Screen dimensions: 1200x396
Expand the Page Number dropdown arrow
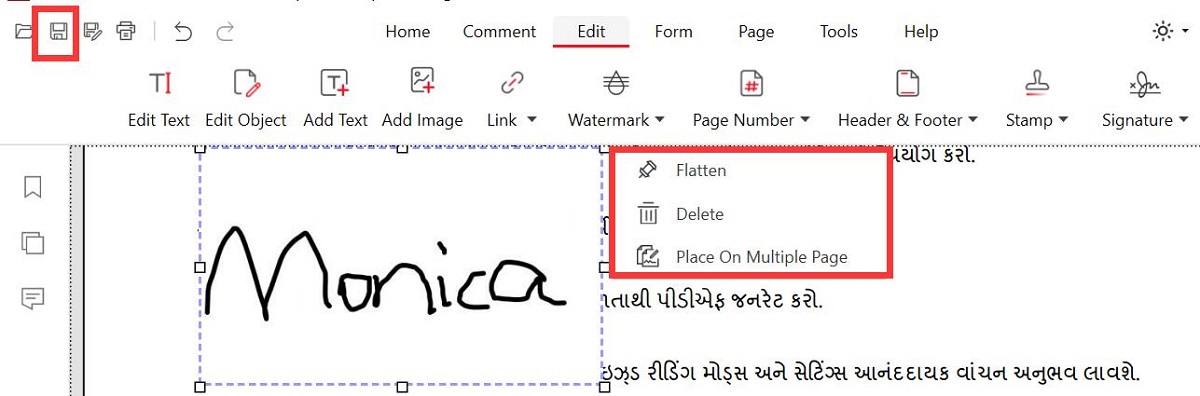tap(804, 120)
